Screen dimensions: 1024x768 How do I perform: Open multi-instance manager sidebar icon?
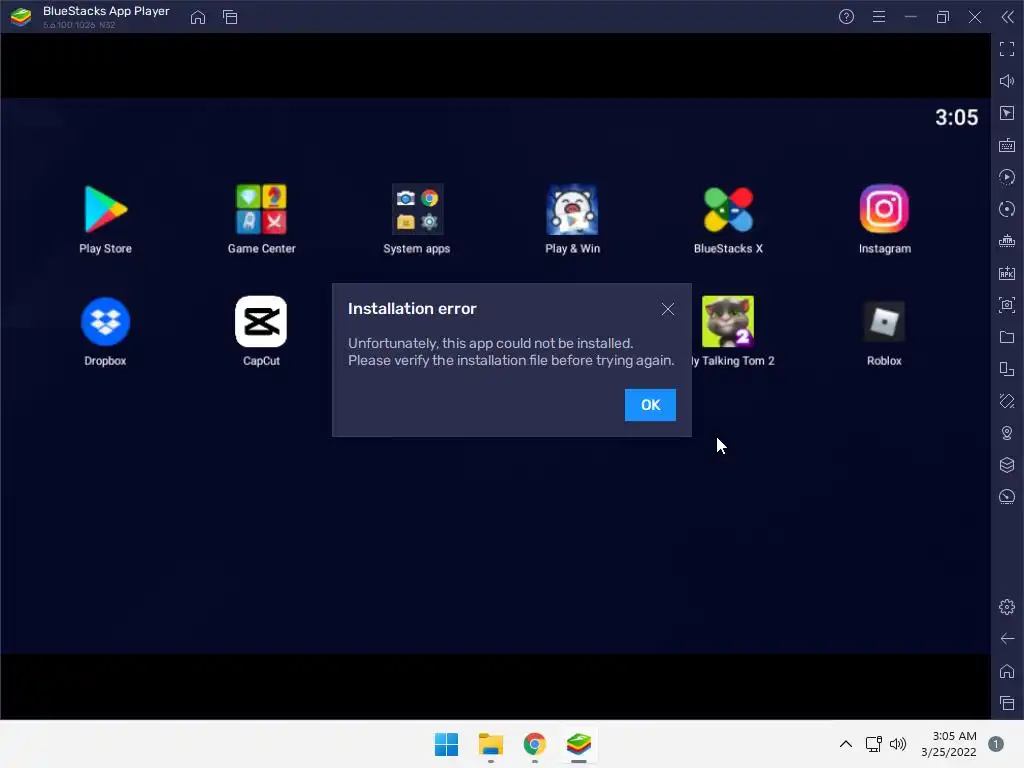1007,369
